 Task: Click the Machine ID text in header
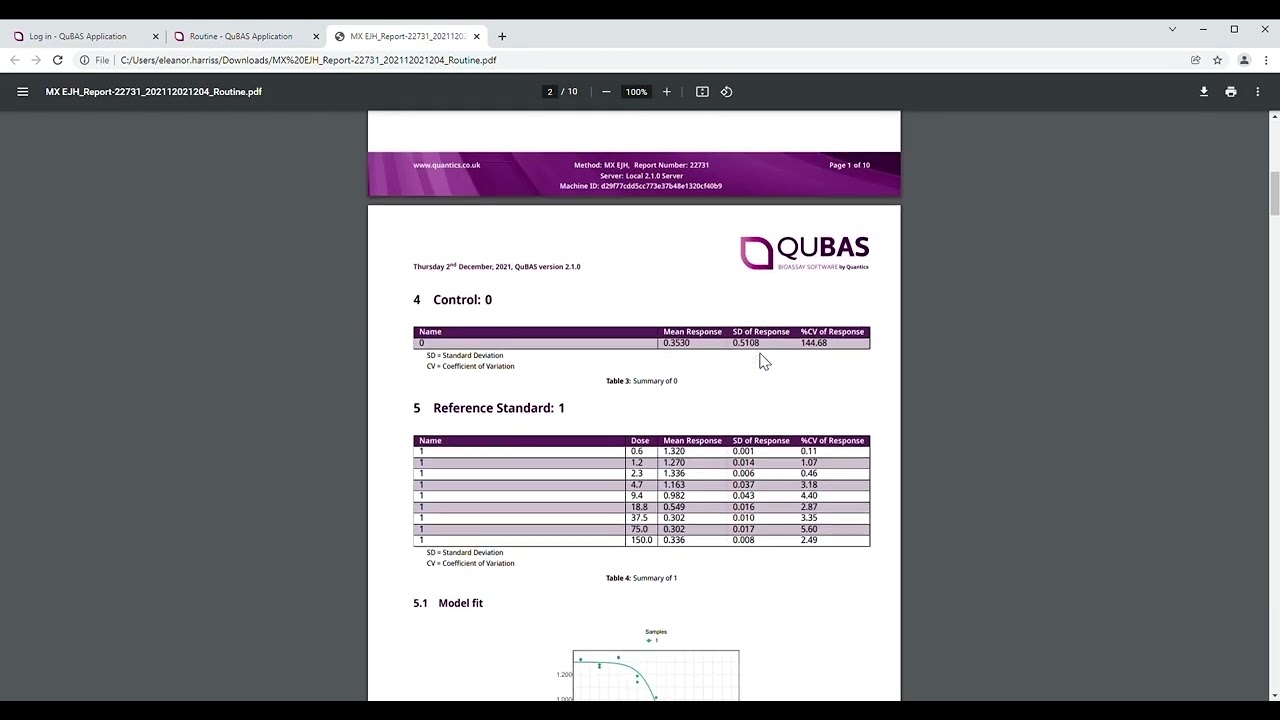click(x=640, y=186)
